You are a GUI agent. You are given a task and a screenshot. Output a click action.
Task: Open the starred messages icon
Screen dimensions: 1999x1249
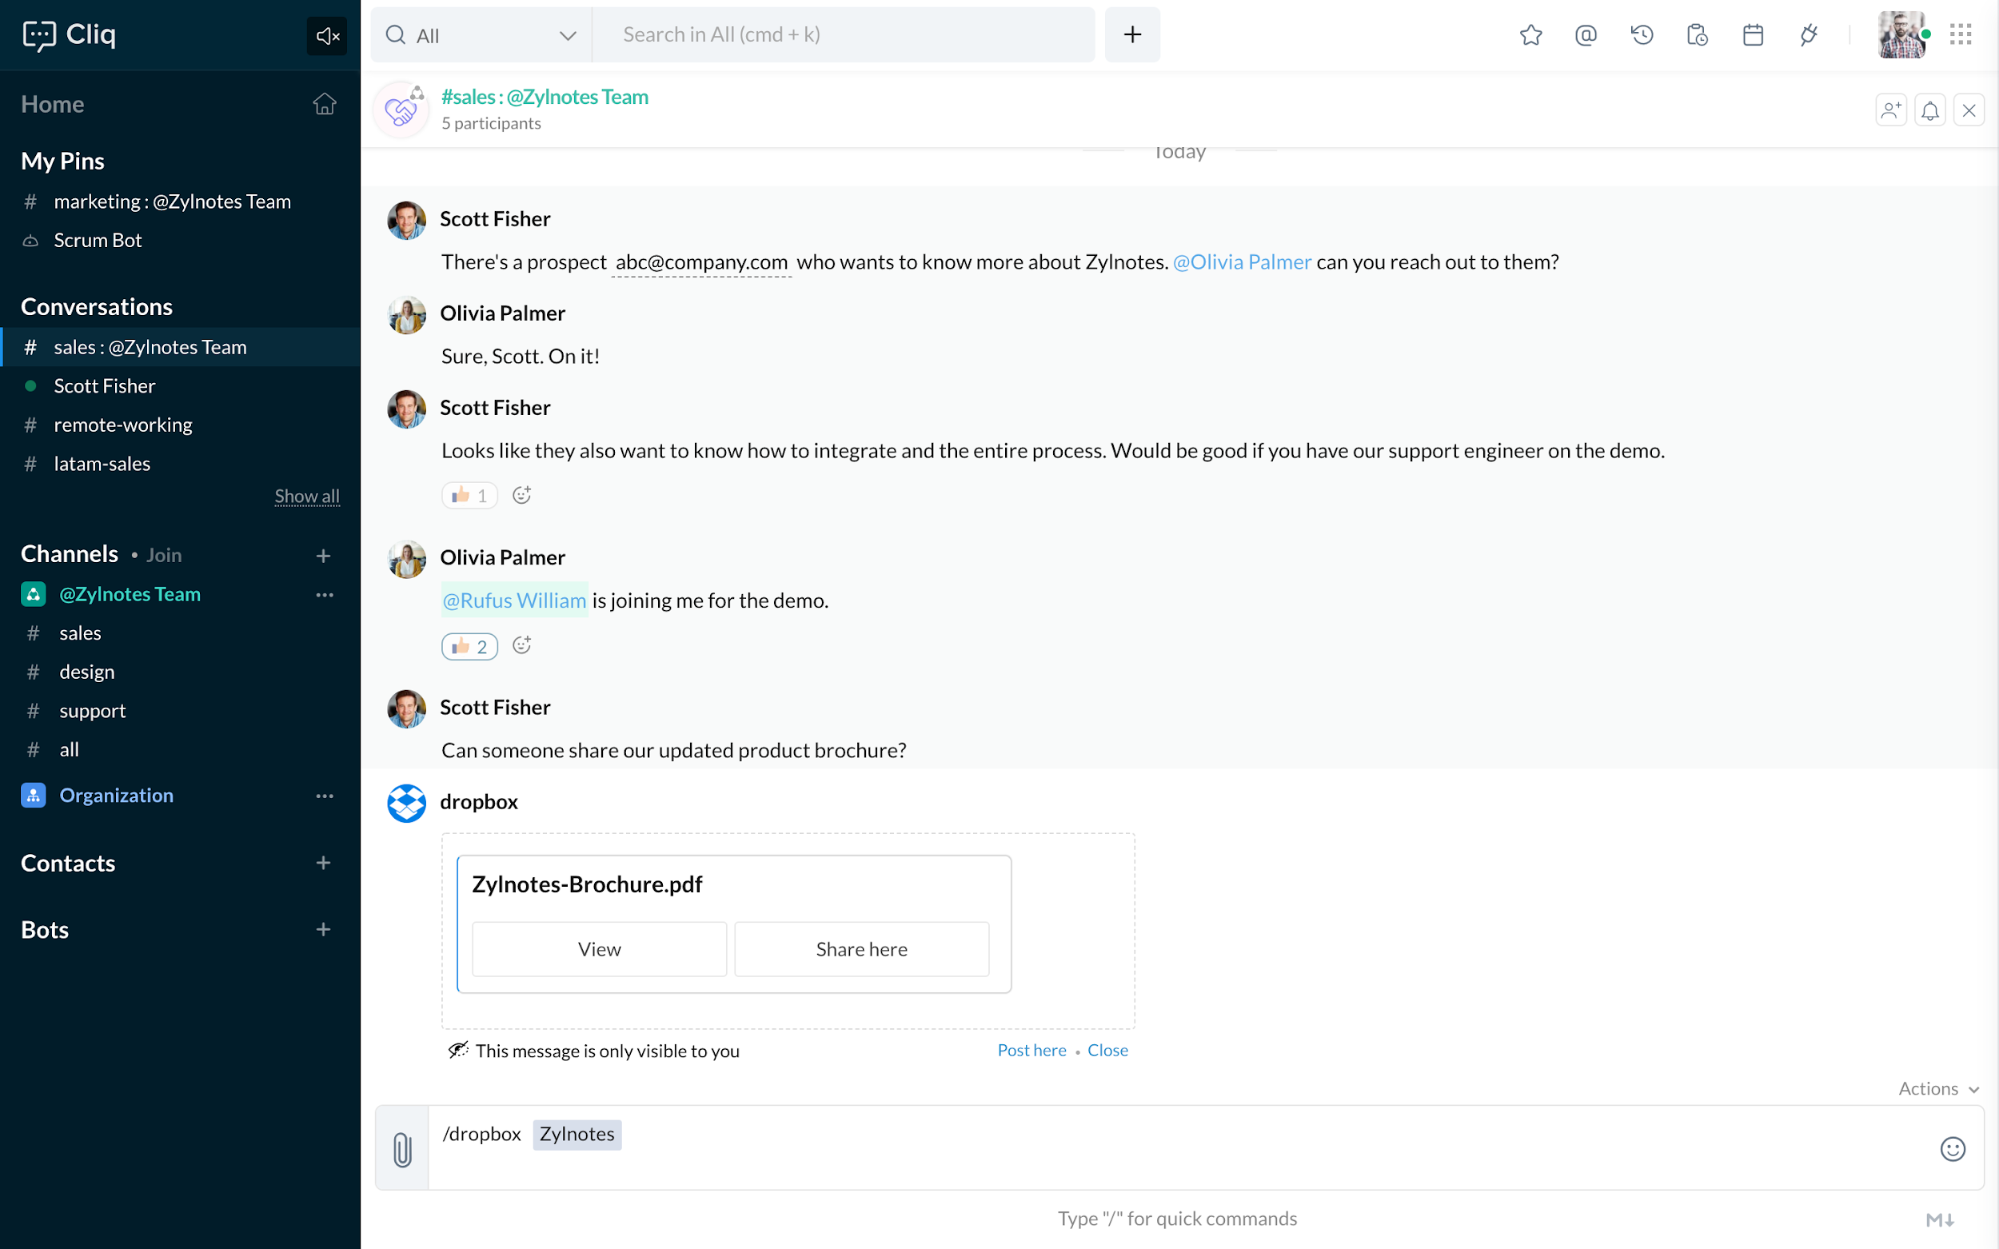1530,35
